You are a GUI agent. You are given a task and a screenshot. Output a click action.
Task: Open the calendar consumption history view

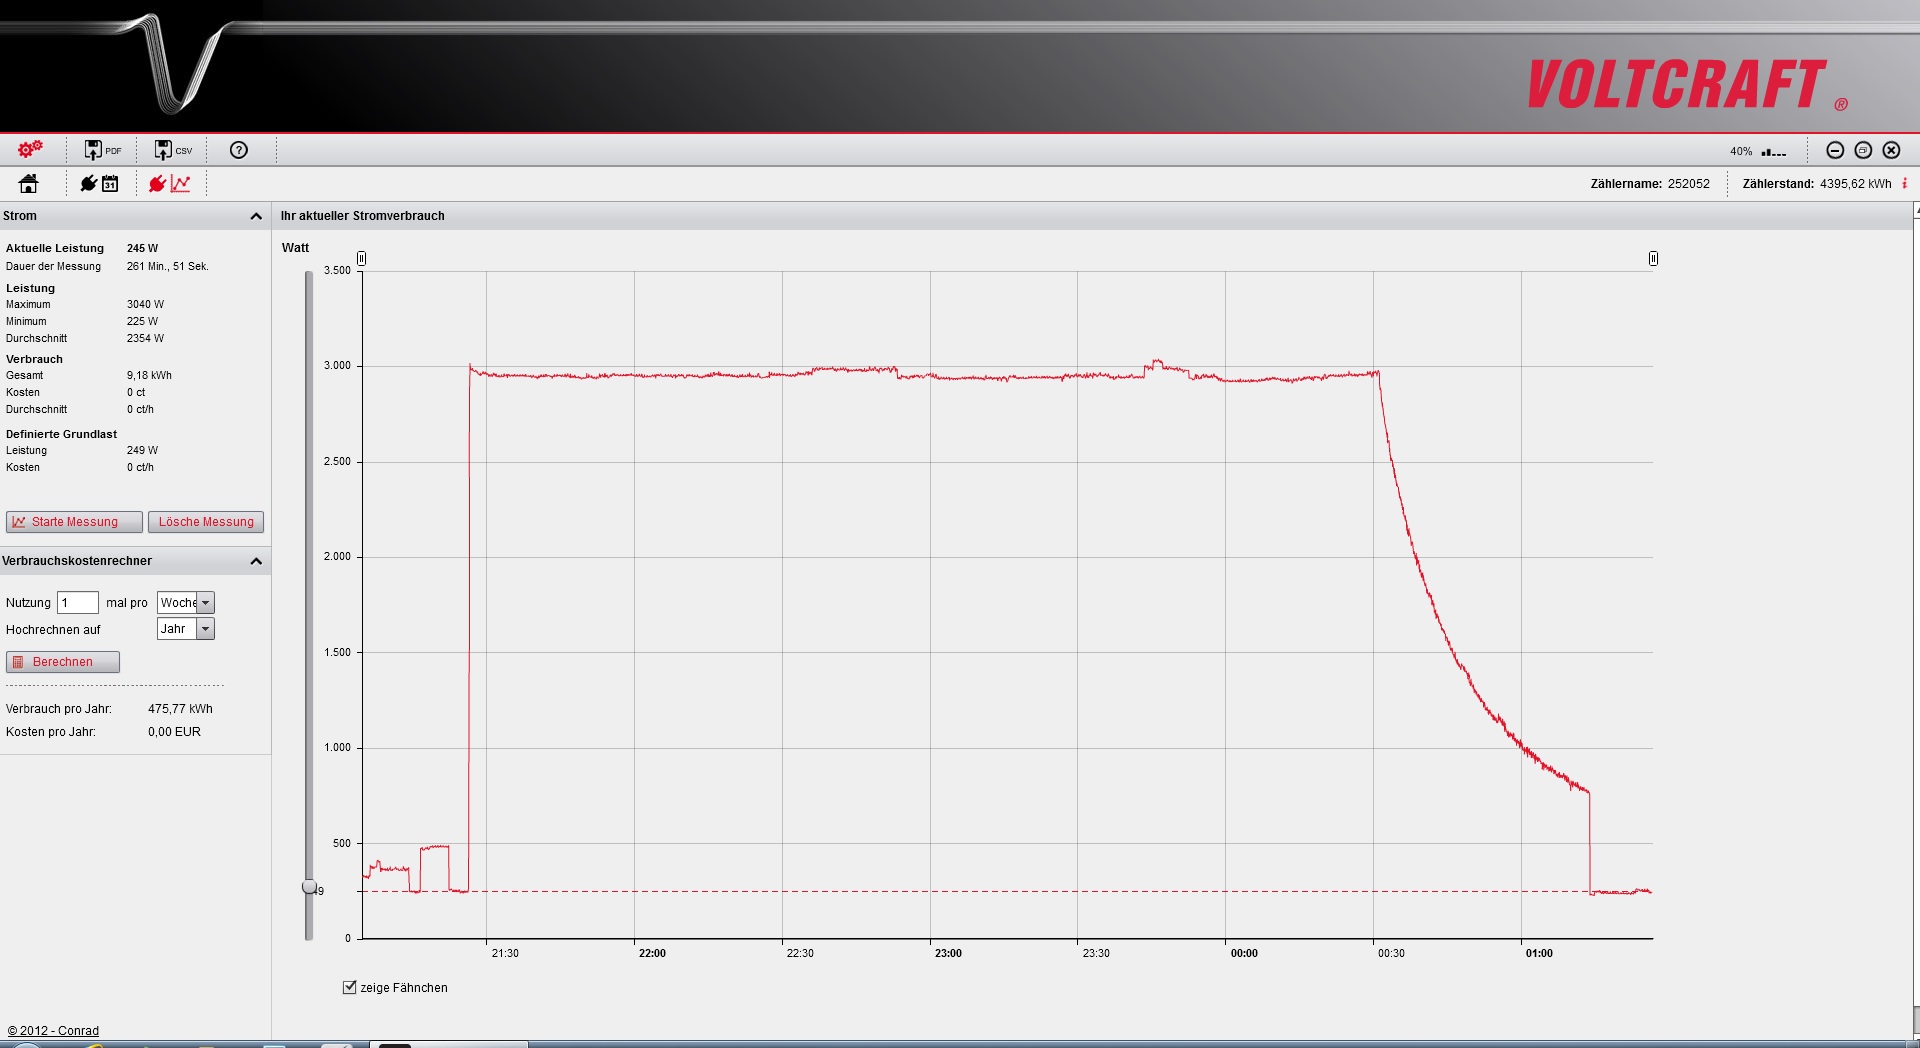click(x=100, y=183)
